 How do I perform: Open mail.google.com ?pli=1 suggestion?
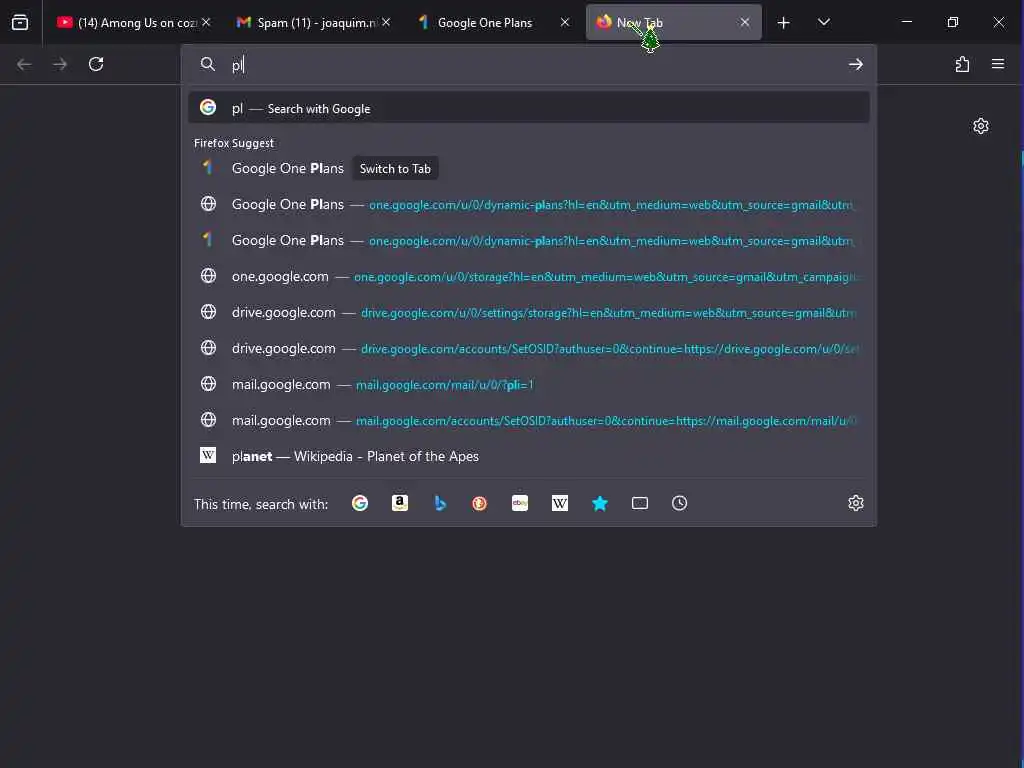[528, 384]
